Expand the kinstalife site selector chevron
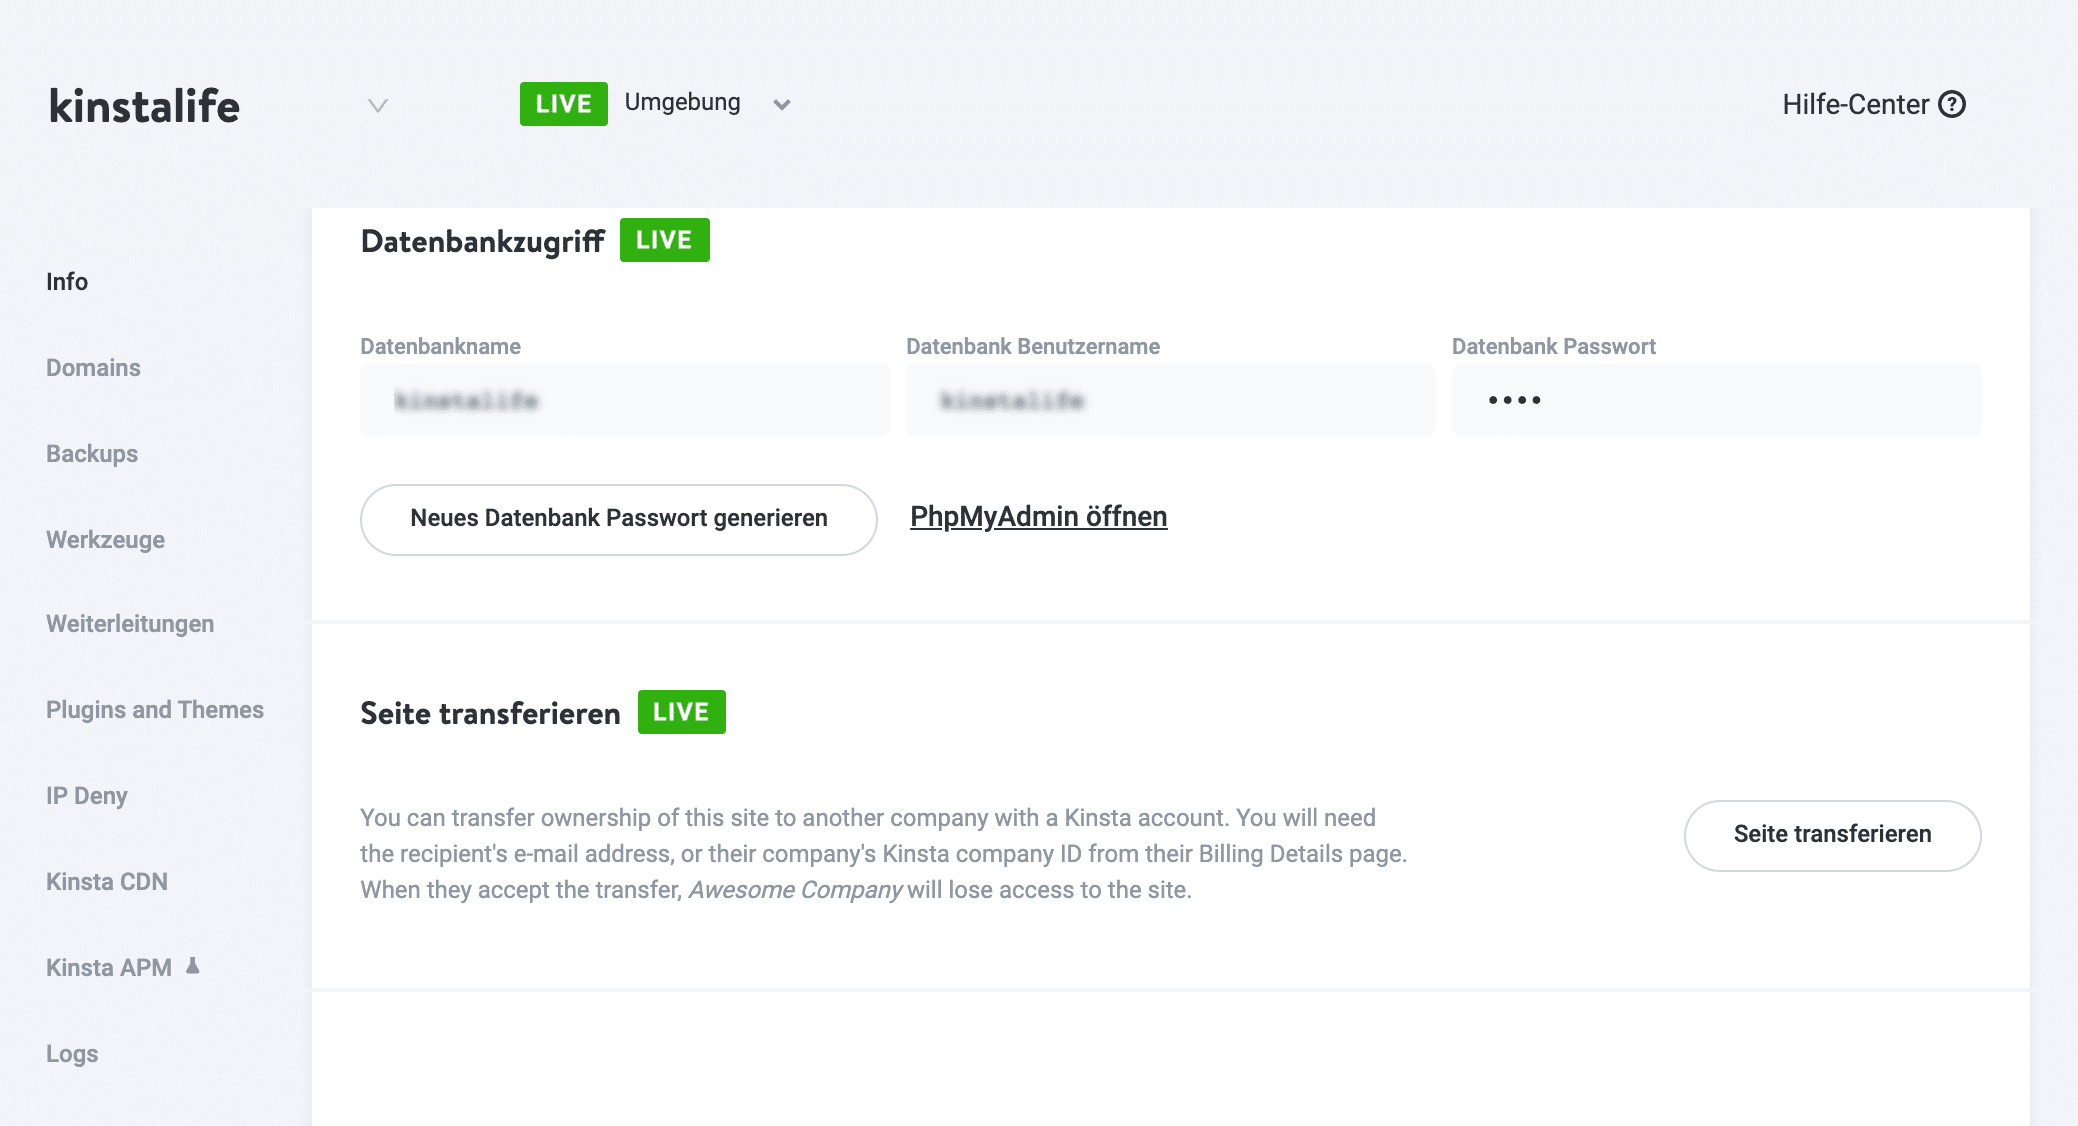The image size is (2078, 1126). point(377,105)
